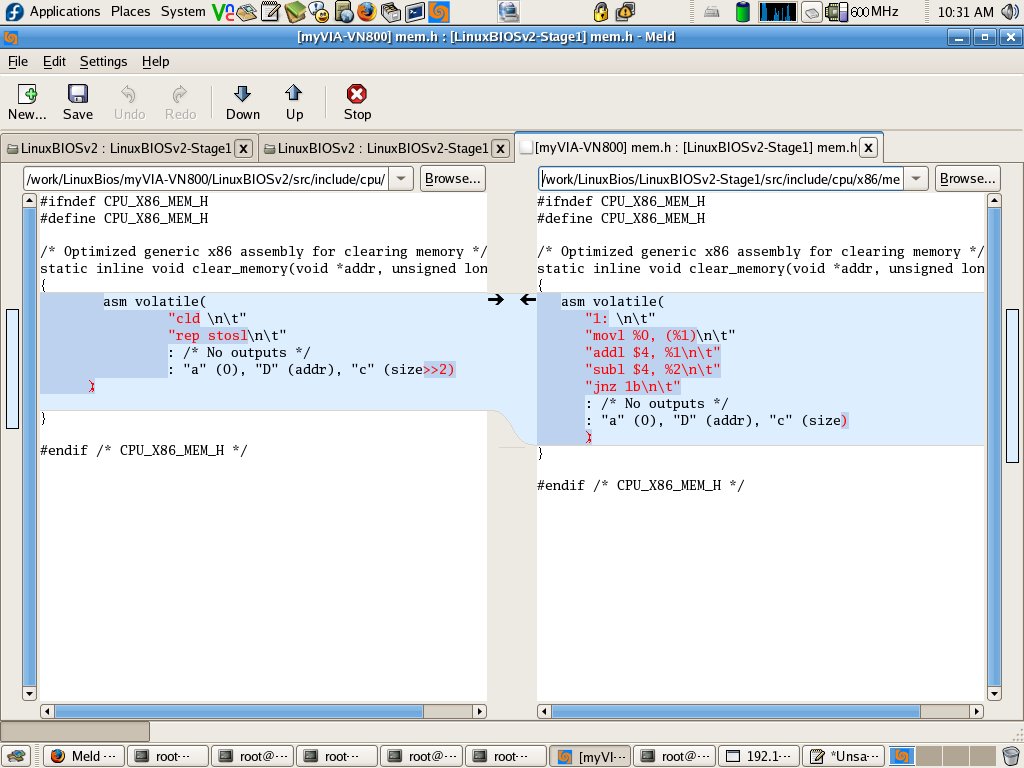Open the Help menu

tap(155, 61)
